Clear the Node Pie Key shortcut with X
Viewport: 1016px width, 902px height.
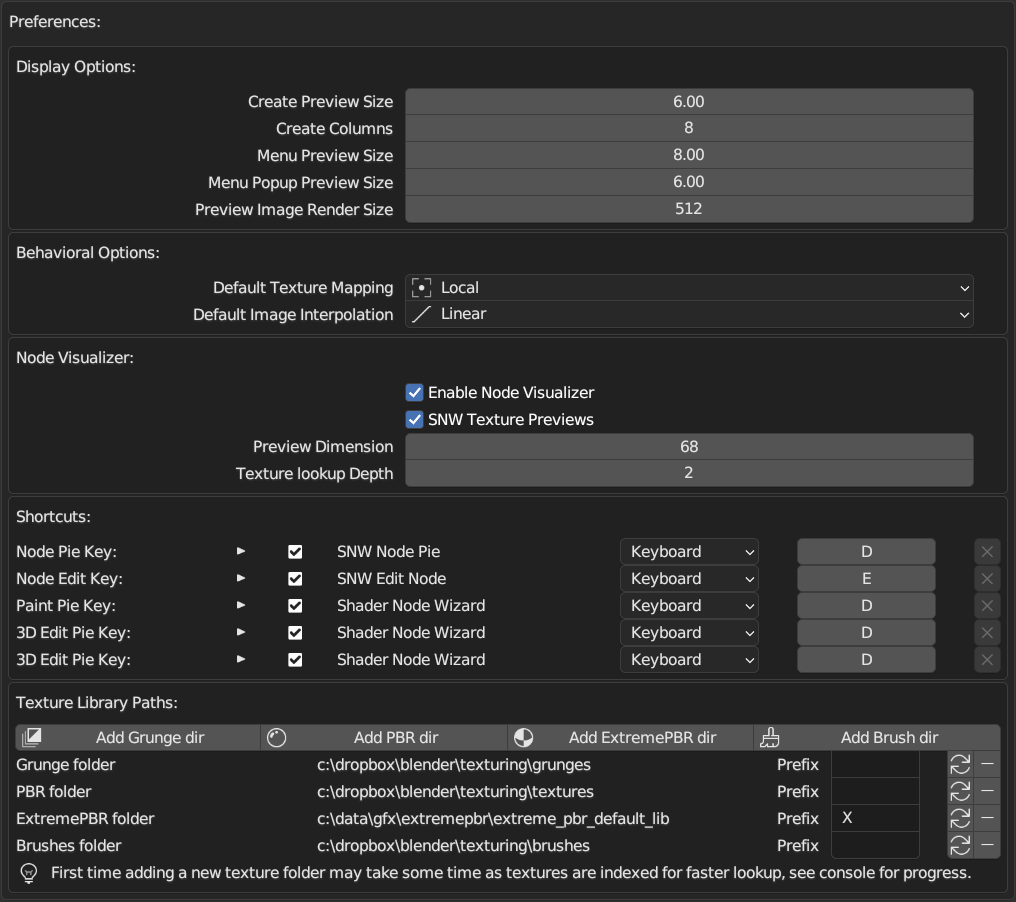(x=987, y=551)
